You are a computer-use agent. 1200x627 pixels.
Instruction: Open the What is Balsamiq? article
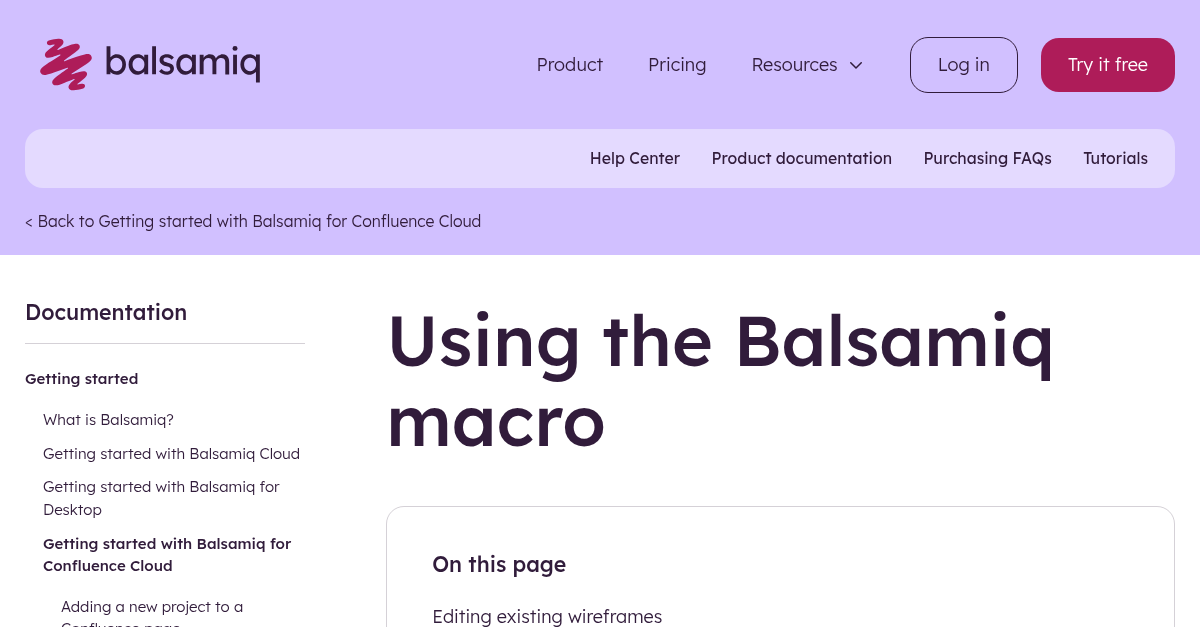point(108,419)
